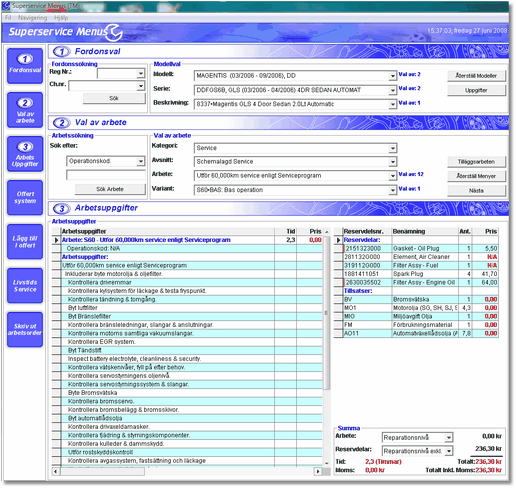This screenshot has height=488, width=516.
Task: Open the Arbets Uppgifter sidebar step 3
Action: coord(25,154)
